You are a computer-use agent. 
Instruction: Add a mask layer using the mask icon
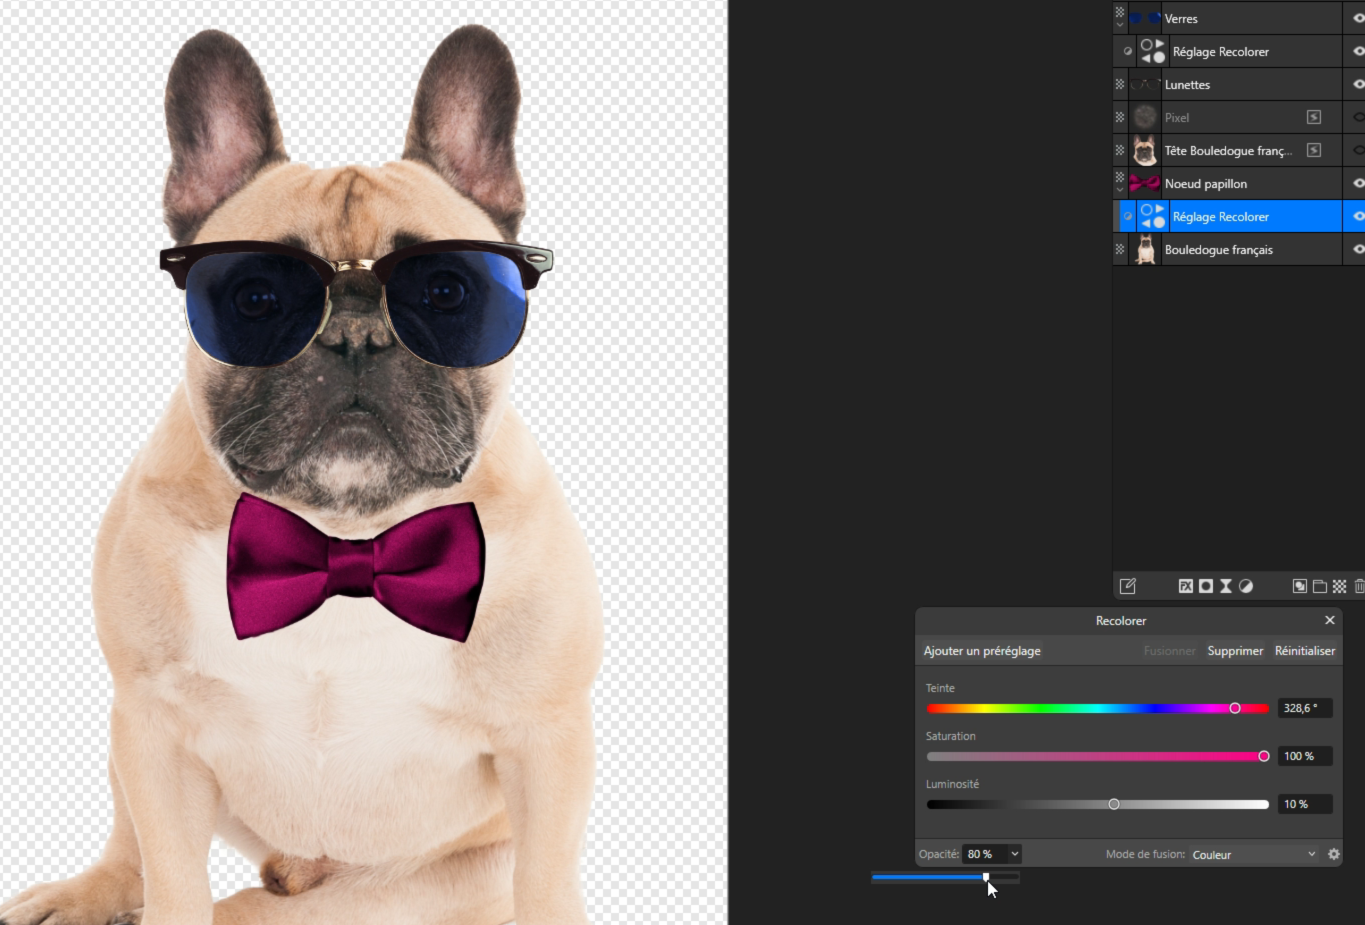point(1206,586)
